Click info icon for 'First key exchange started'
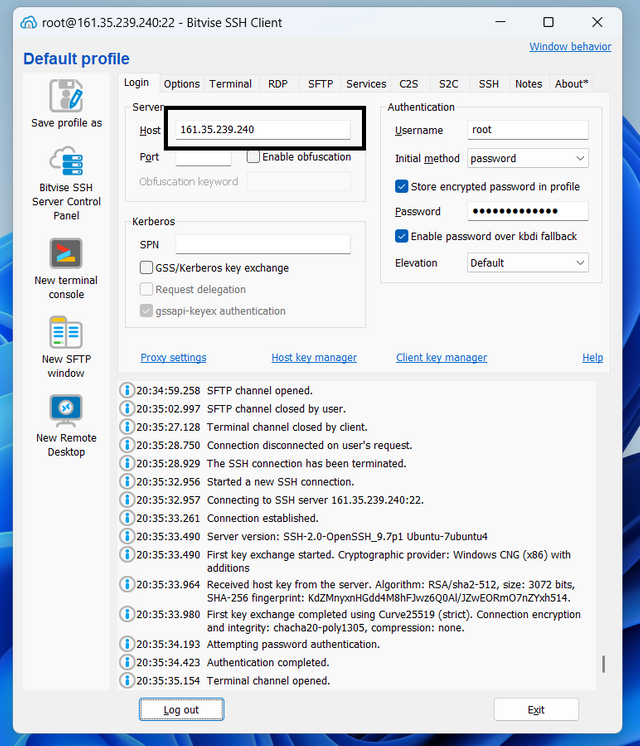 pyautogui.click(x=127, y=554)
